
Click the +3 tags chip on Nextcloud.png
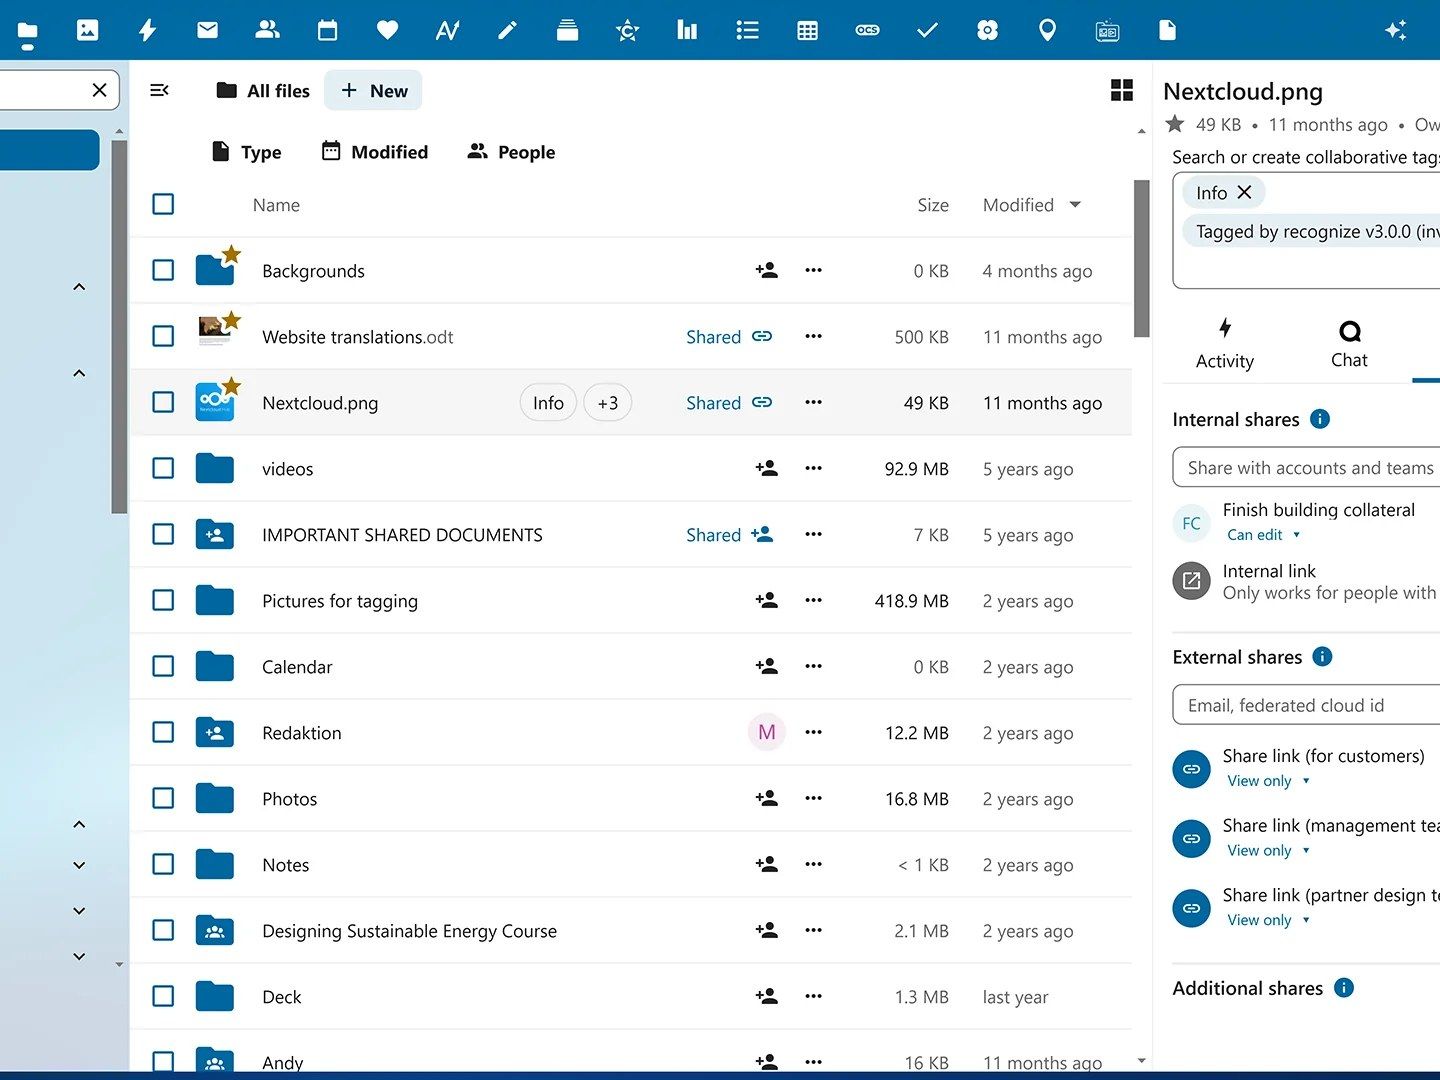607,403
